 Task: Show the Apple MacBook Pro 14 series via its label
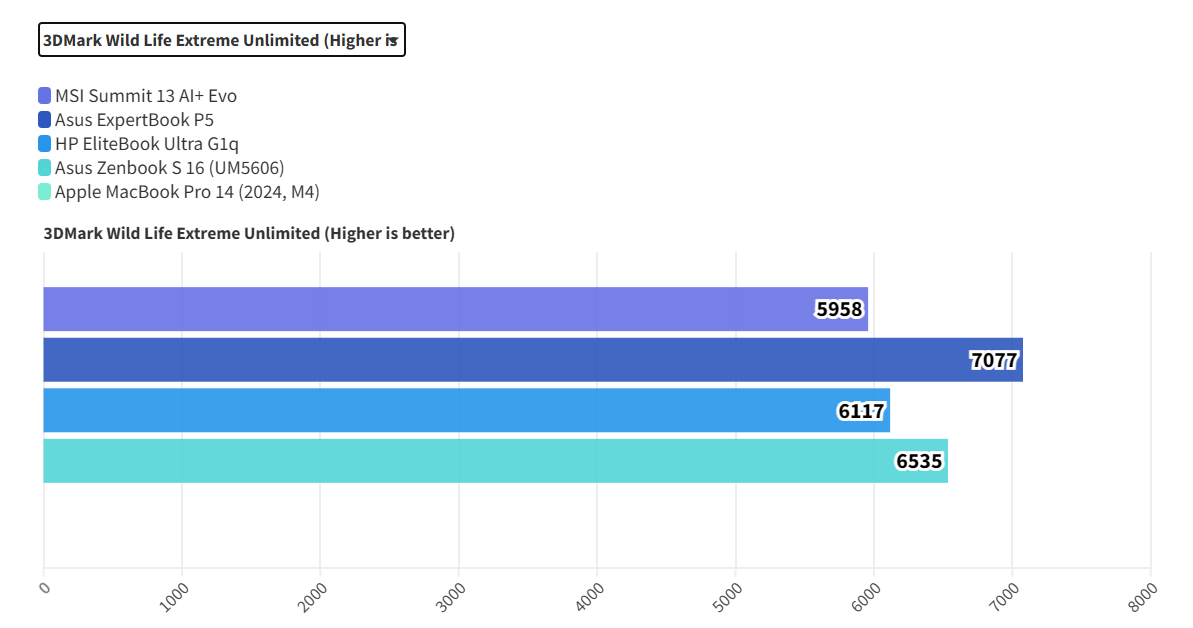coord(187,192)
